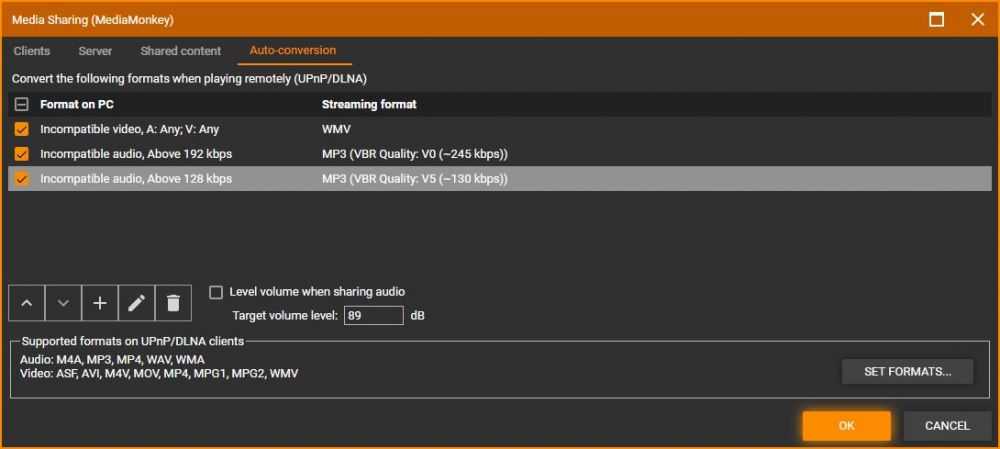1000x449 pixels.
Task: Click MP3 V0 (~245 kbps) cell
Action: [415, 154]
